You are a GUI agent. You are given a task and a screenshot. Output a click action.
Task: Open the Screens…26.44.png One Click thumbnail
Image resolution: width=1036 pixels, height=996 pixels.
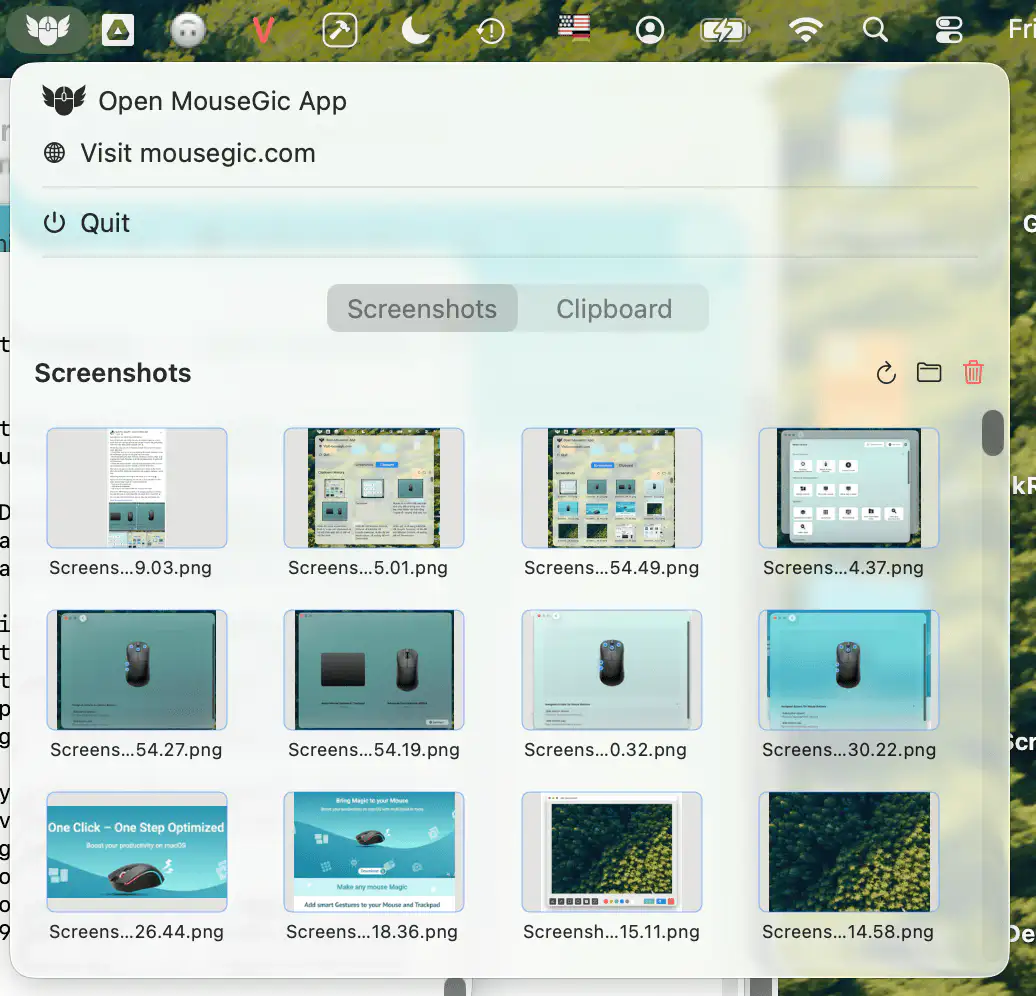[137, 852]
